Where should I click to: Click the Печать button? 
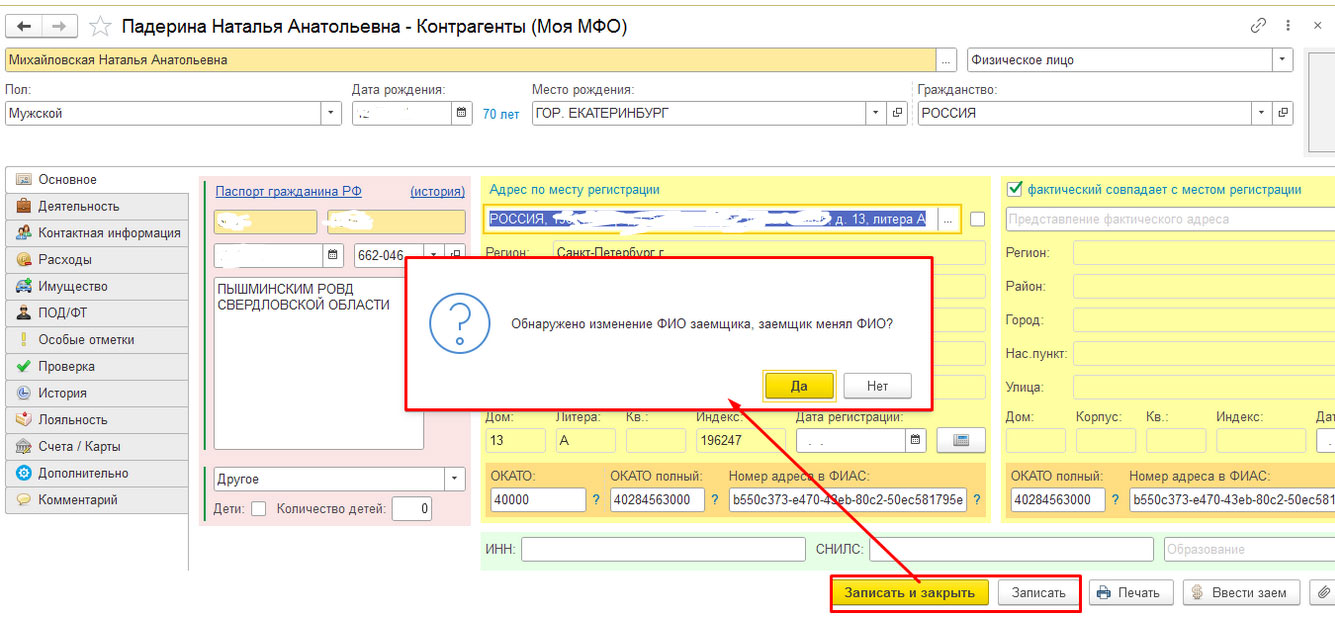click(1130, 592)
